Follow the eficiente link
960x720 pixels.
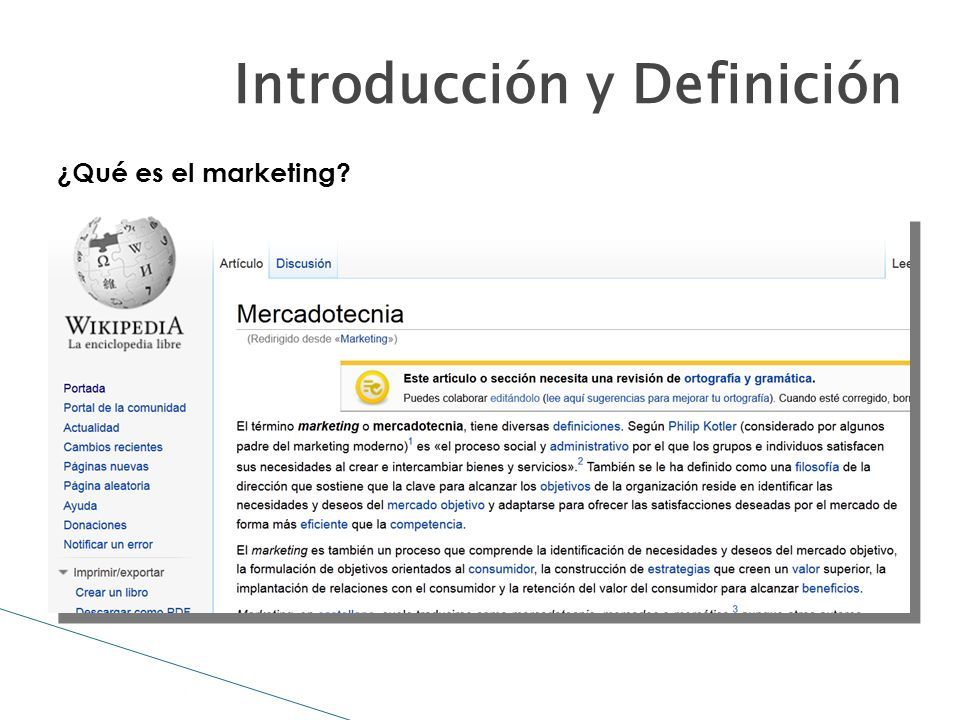click(x=324, y=524)
